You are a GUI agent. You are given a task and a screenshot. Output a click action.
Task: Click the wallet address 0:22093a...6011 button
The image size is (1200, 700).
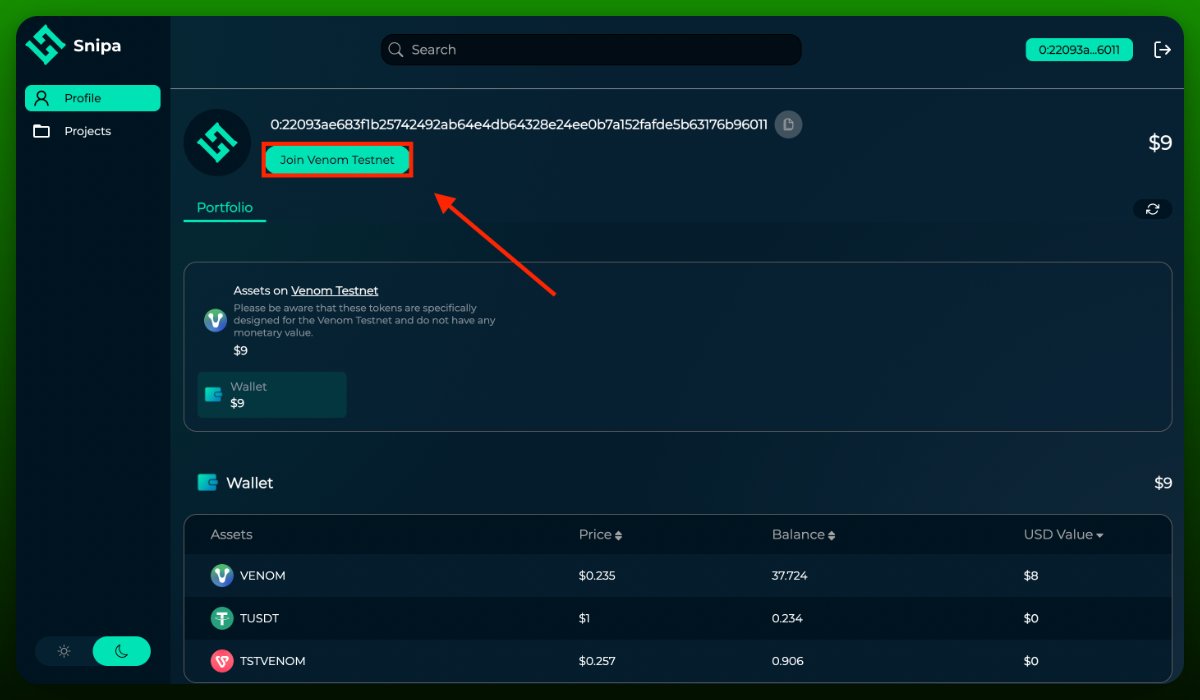click(1079, 49)
